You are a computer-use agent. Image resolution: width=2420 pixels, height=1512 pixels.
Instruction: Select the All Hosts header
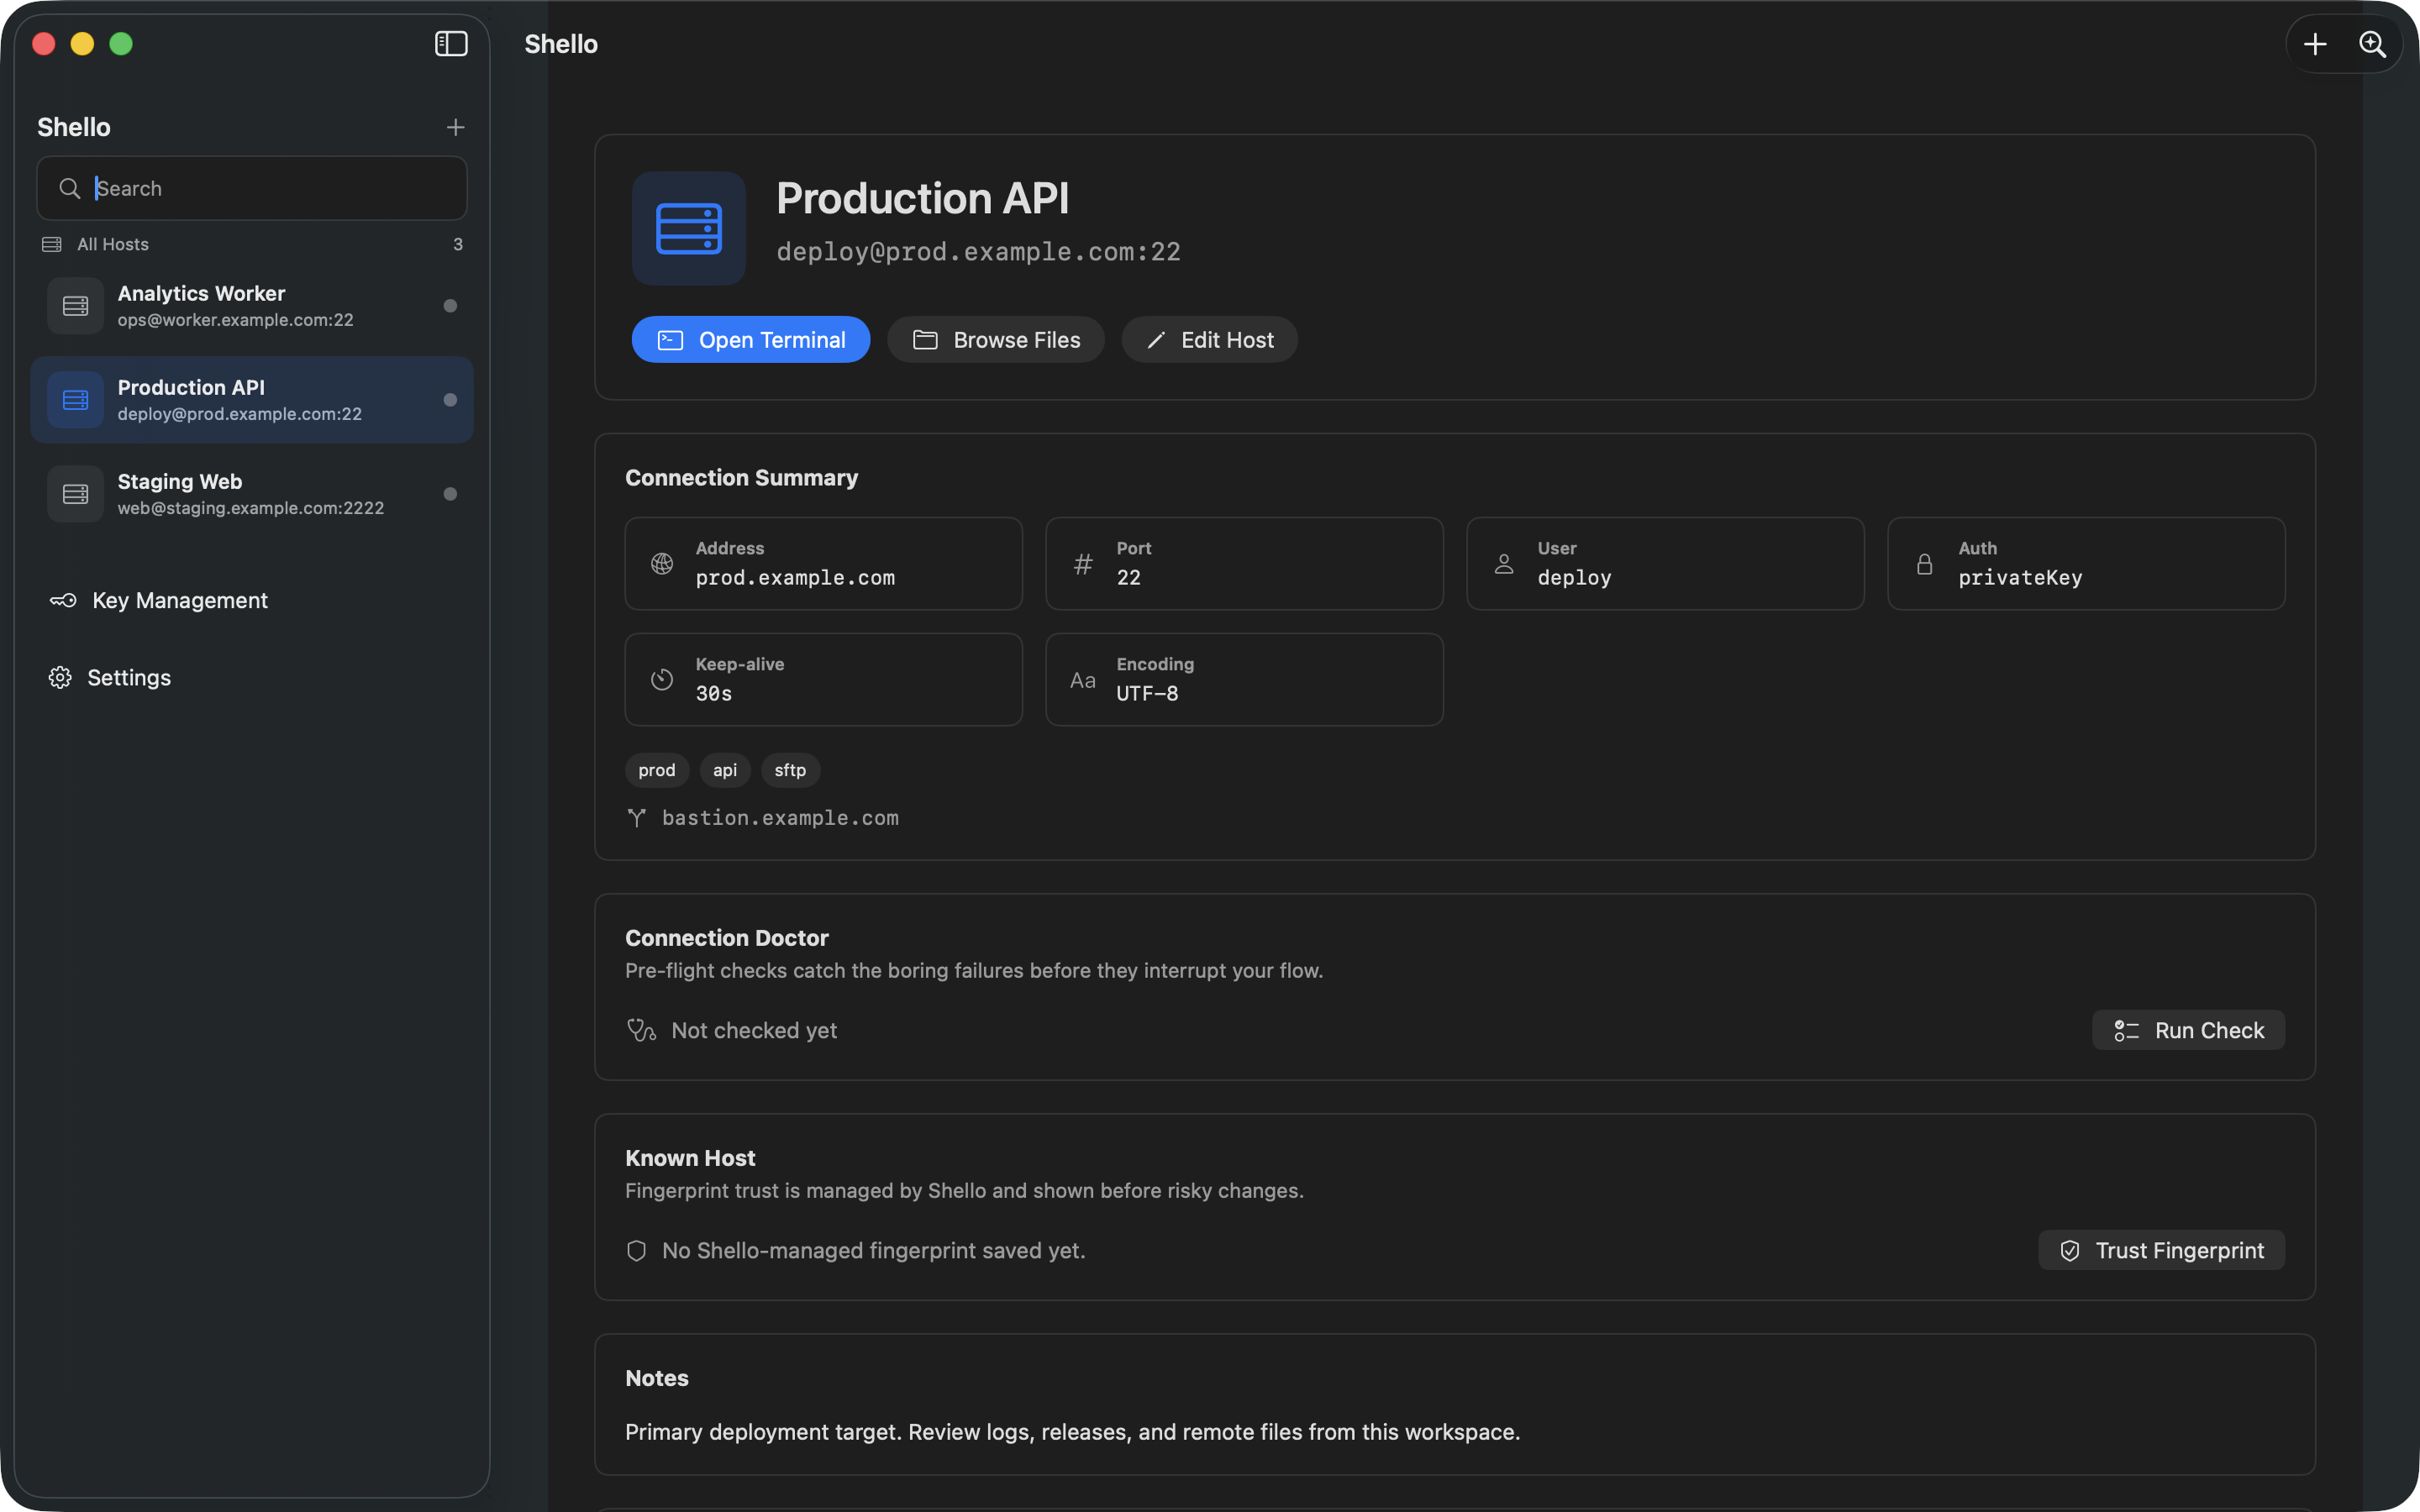[252, 244]
